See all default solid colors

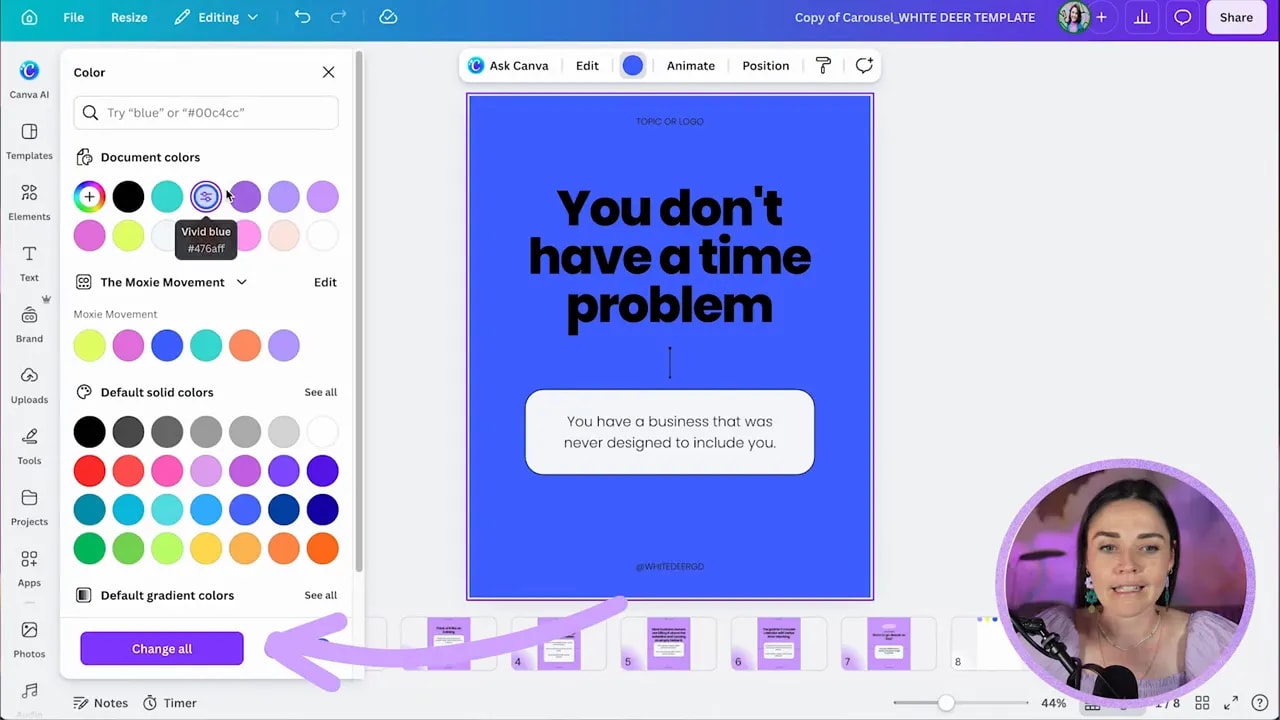pyautogui.click(x=320, y=392)
